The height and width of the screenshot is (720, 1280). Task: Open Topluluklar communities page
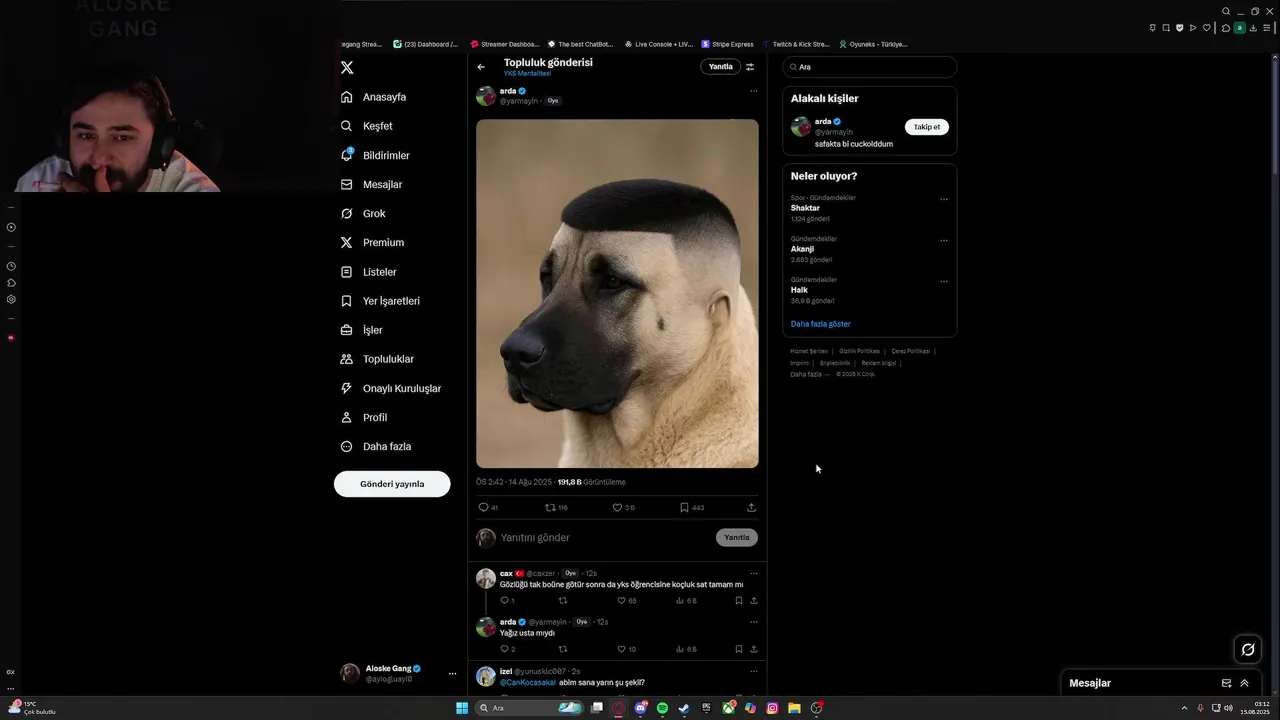[x=377, y=359]
